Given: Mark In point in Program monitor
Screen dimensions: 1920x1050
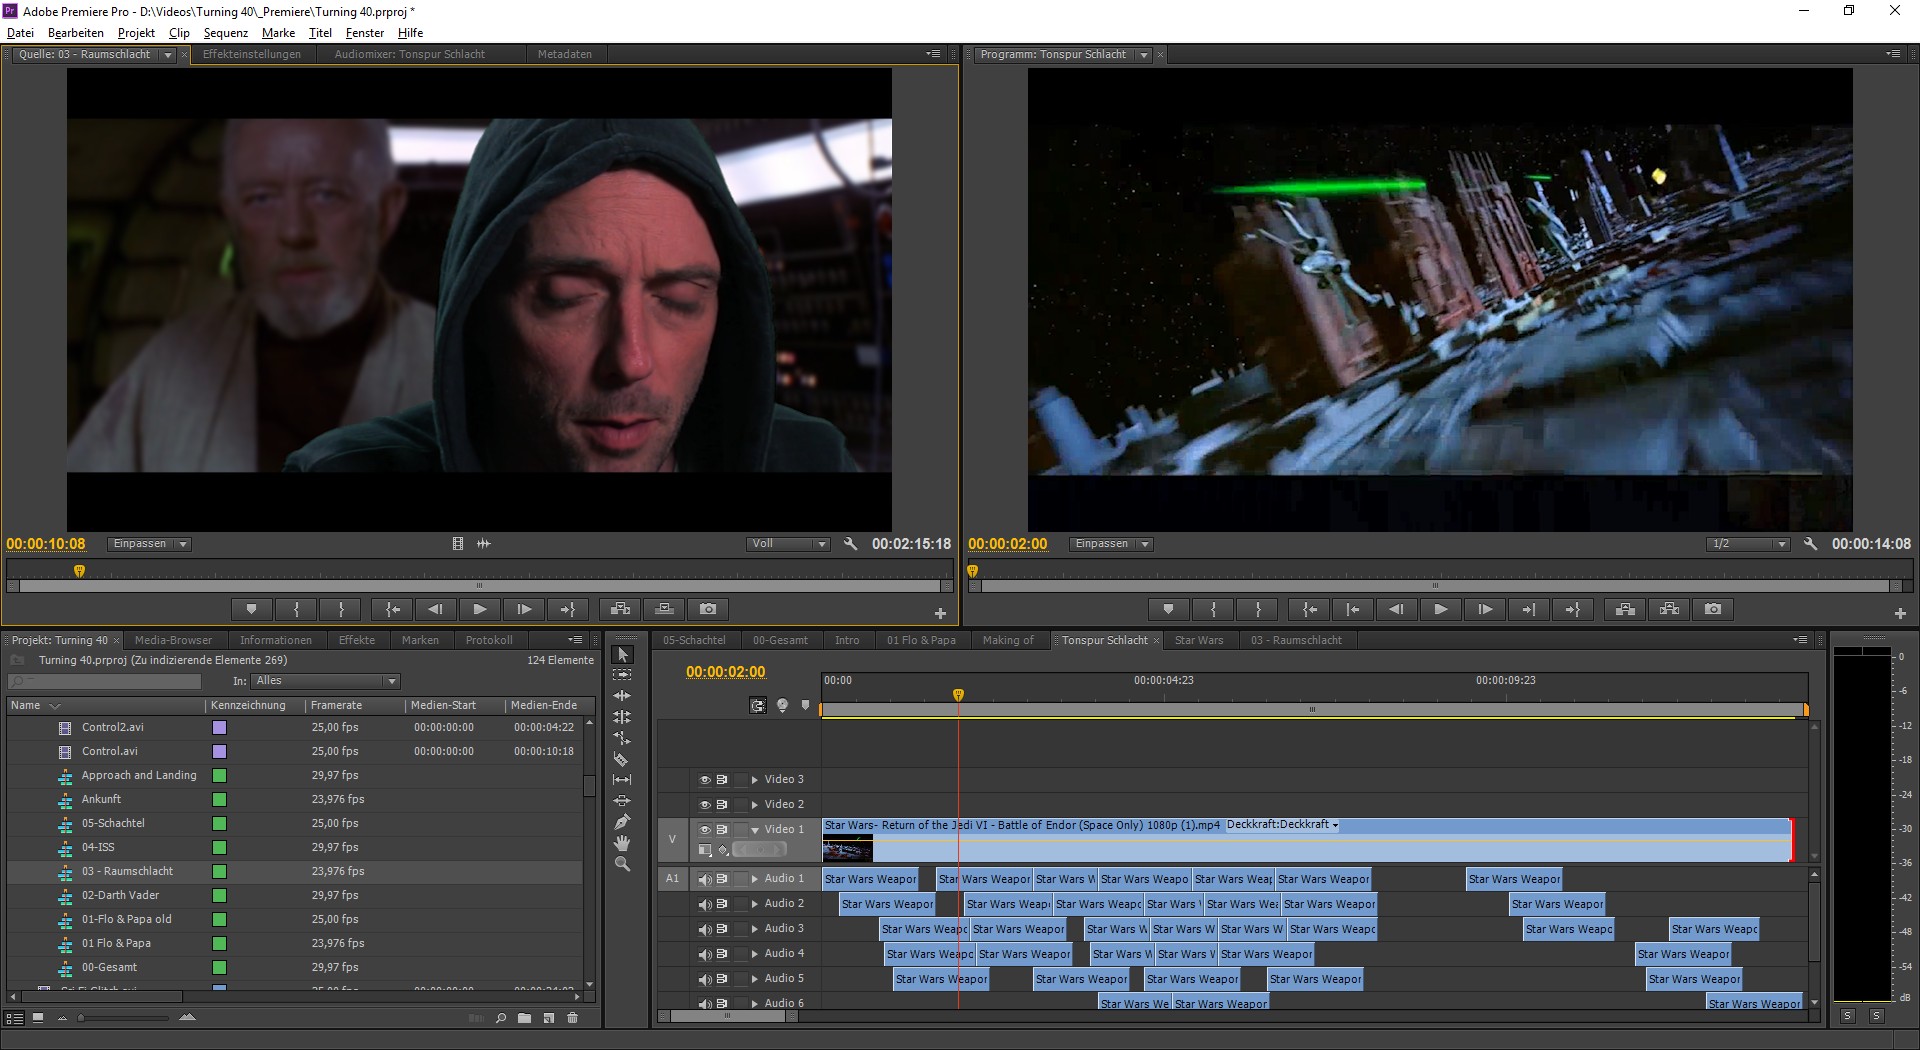Looking at the screenshot, I should pyautogui.click(x=1213, y=609).
